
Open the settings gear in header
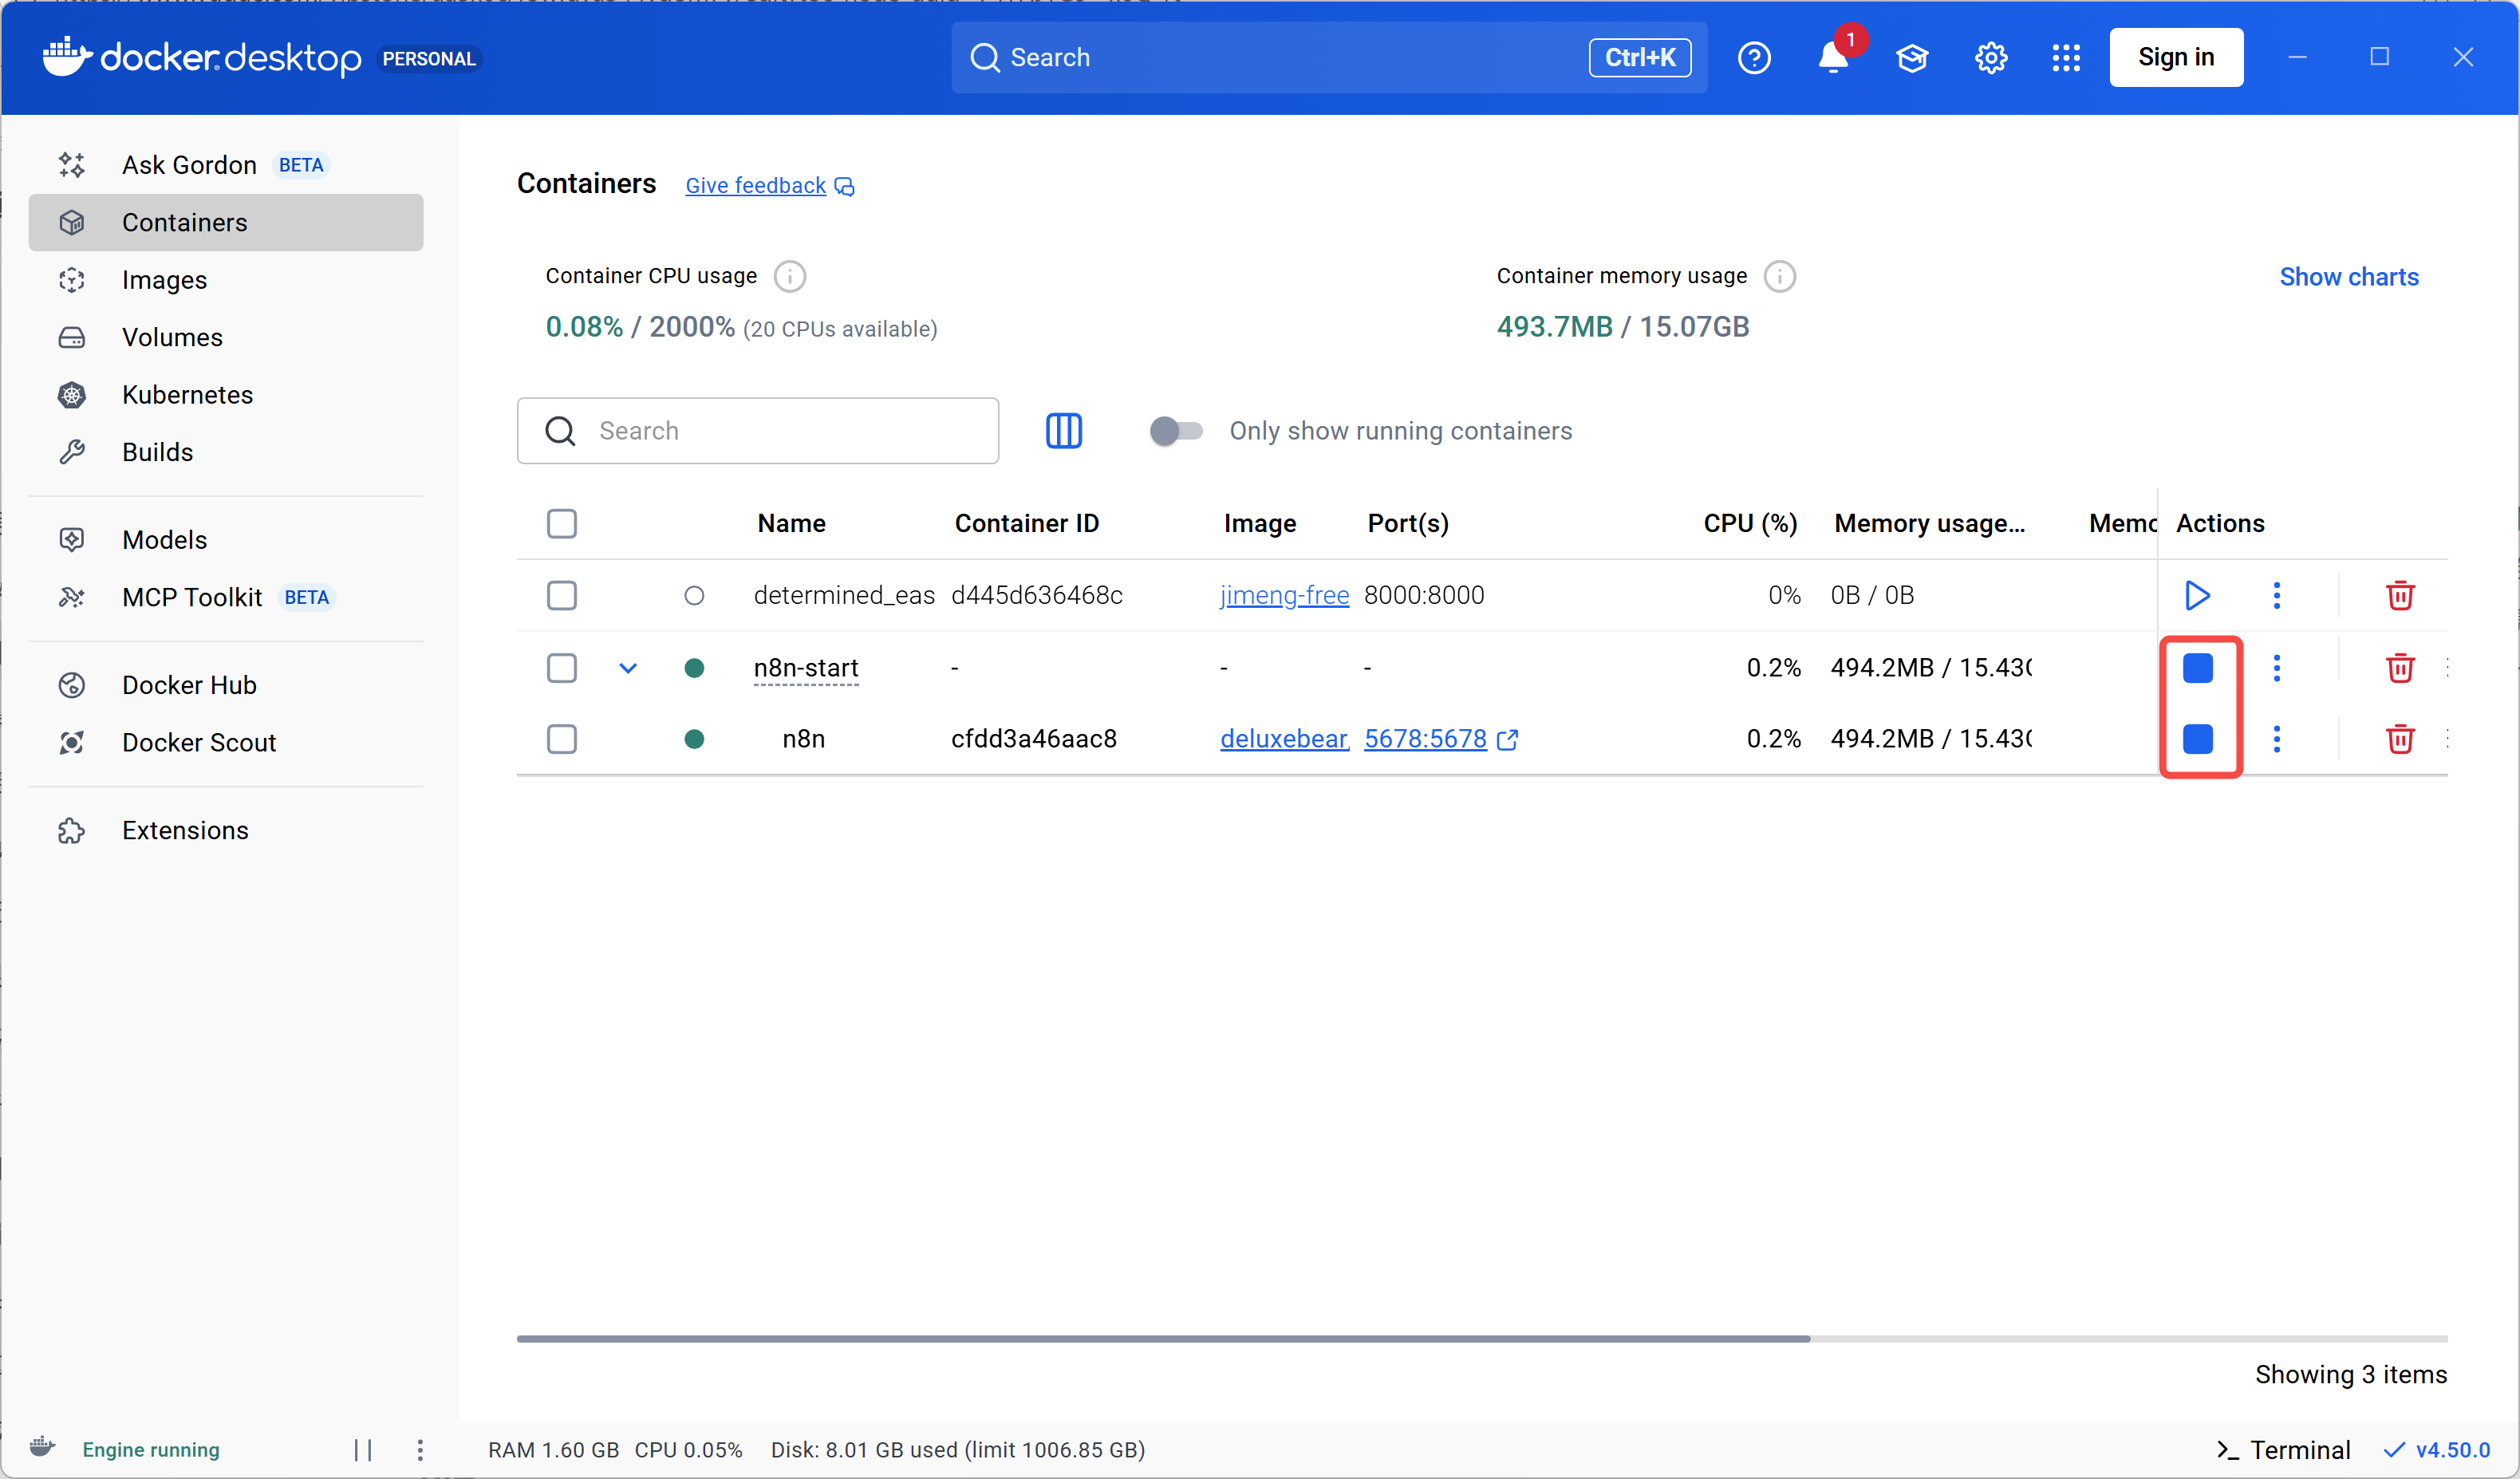[1990, 57]
